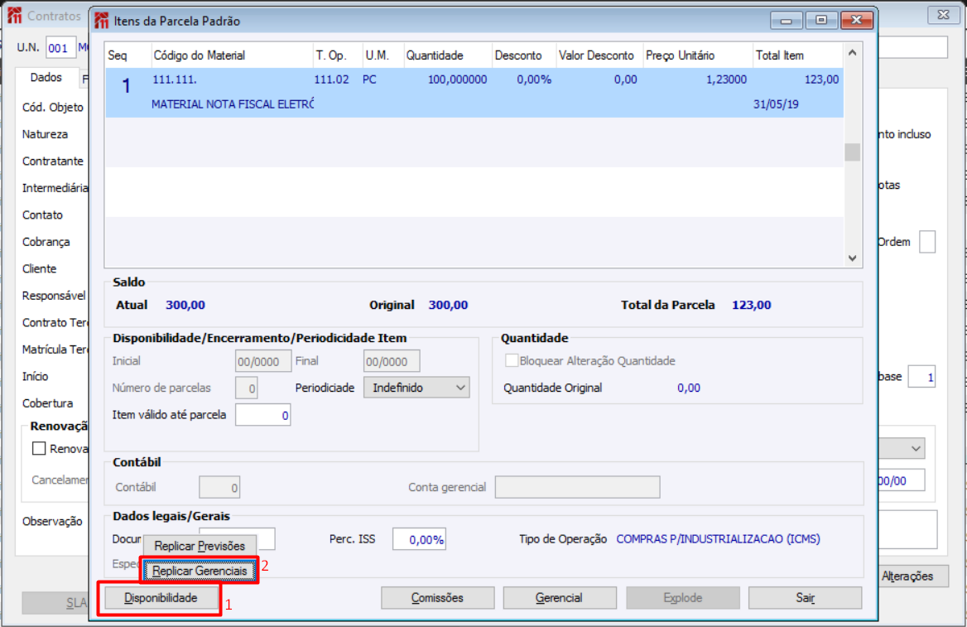Click the Inicial date field
Viewport: 967px width, 627px height.
(x=263, y=361)
